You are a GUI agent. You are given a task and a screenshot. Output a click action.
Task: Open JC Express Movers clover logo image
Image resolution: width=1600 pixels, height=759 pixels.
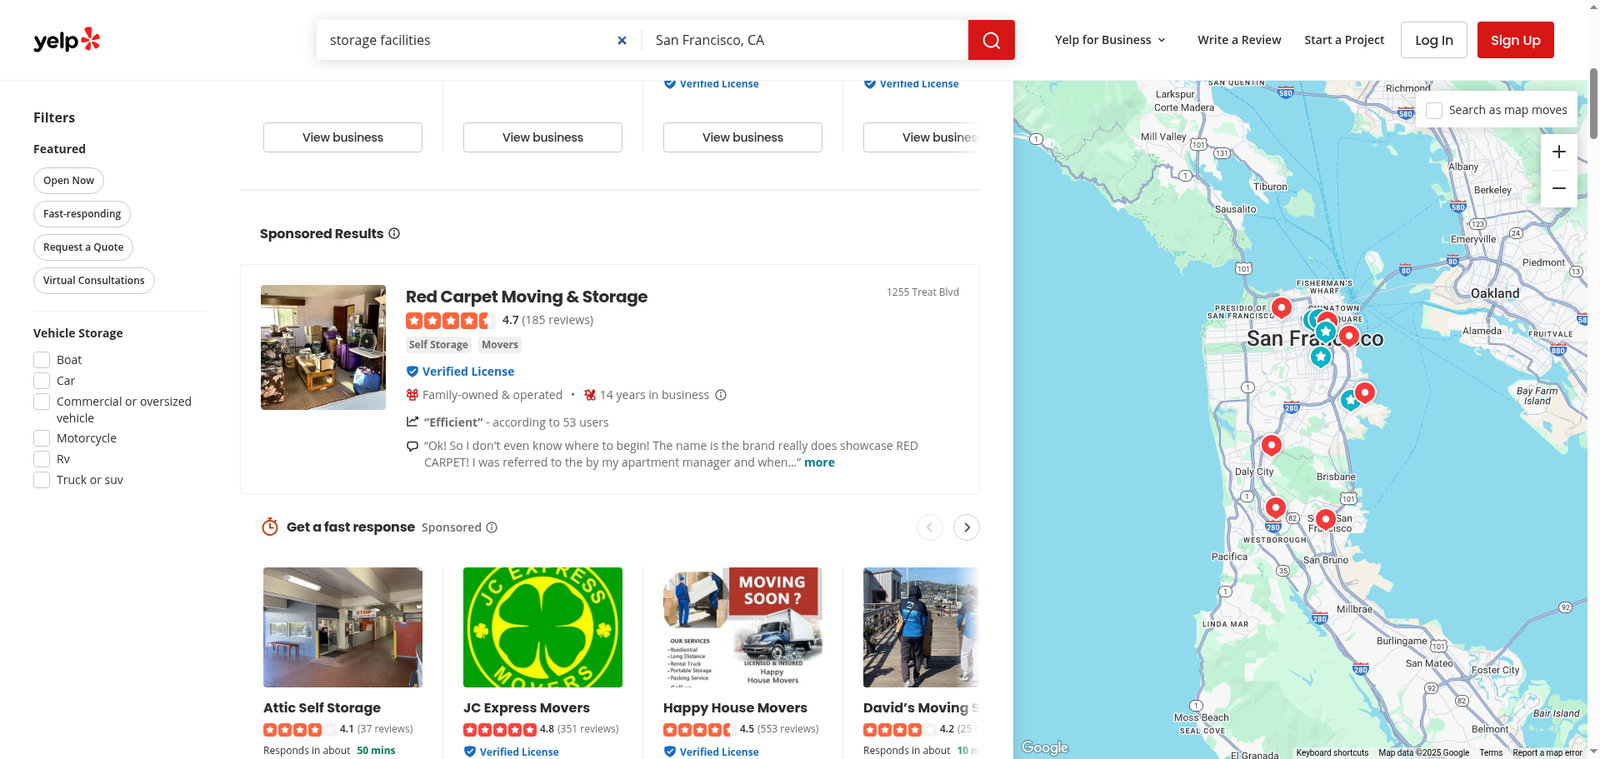point(543,627)
